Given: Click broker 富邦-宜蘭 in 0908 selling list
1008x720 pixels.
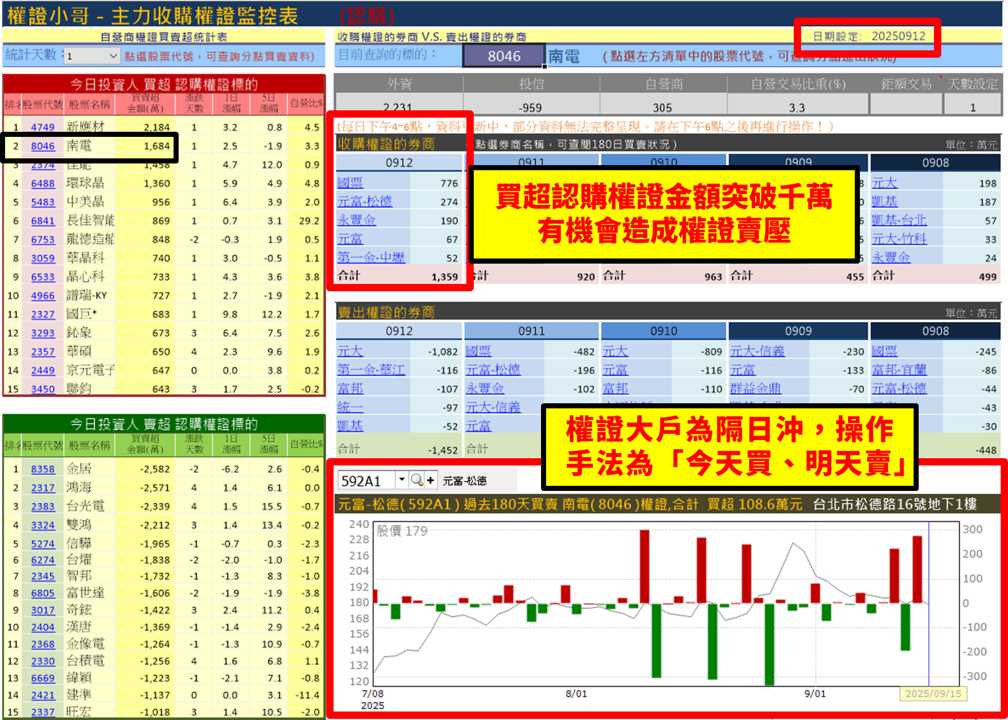Looking at the screenshot, I should (x=899, y=370).
